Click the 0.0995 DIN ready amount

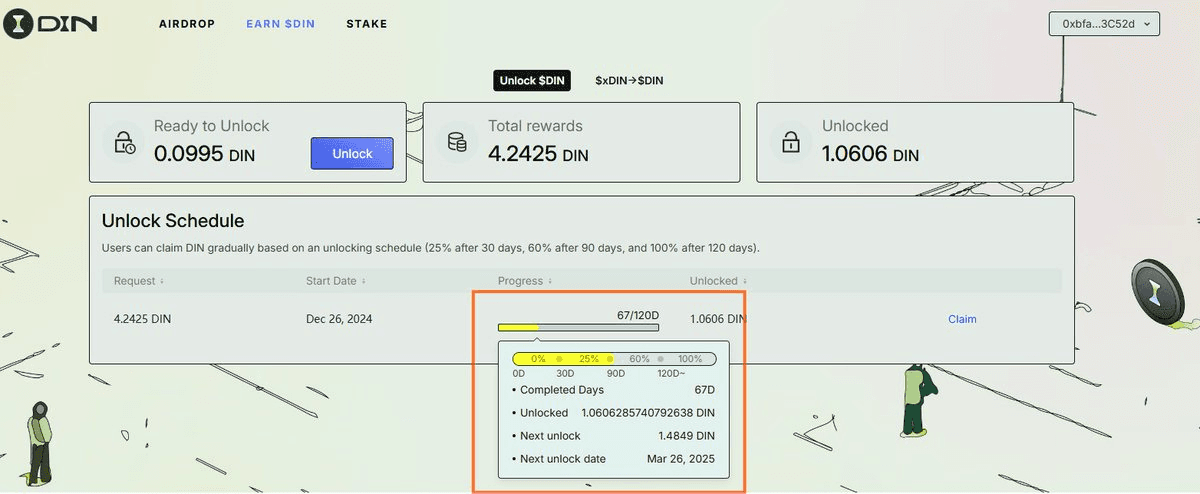(x=205, y=155)
